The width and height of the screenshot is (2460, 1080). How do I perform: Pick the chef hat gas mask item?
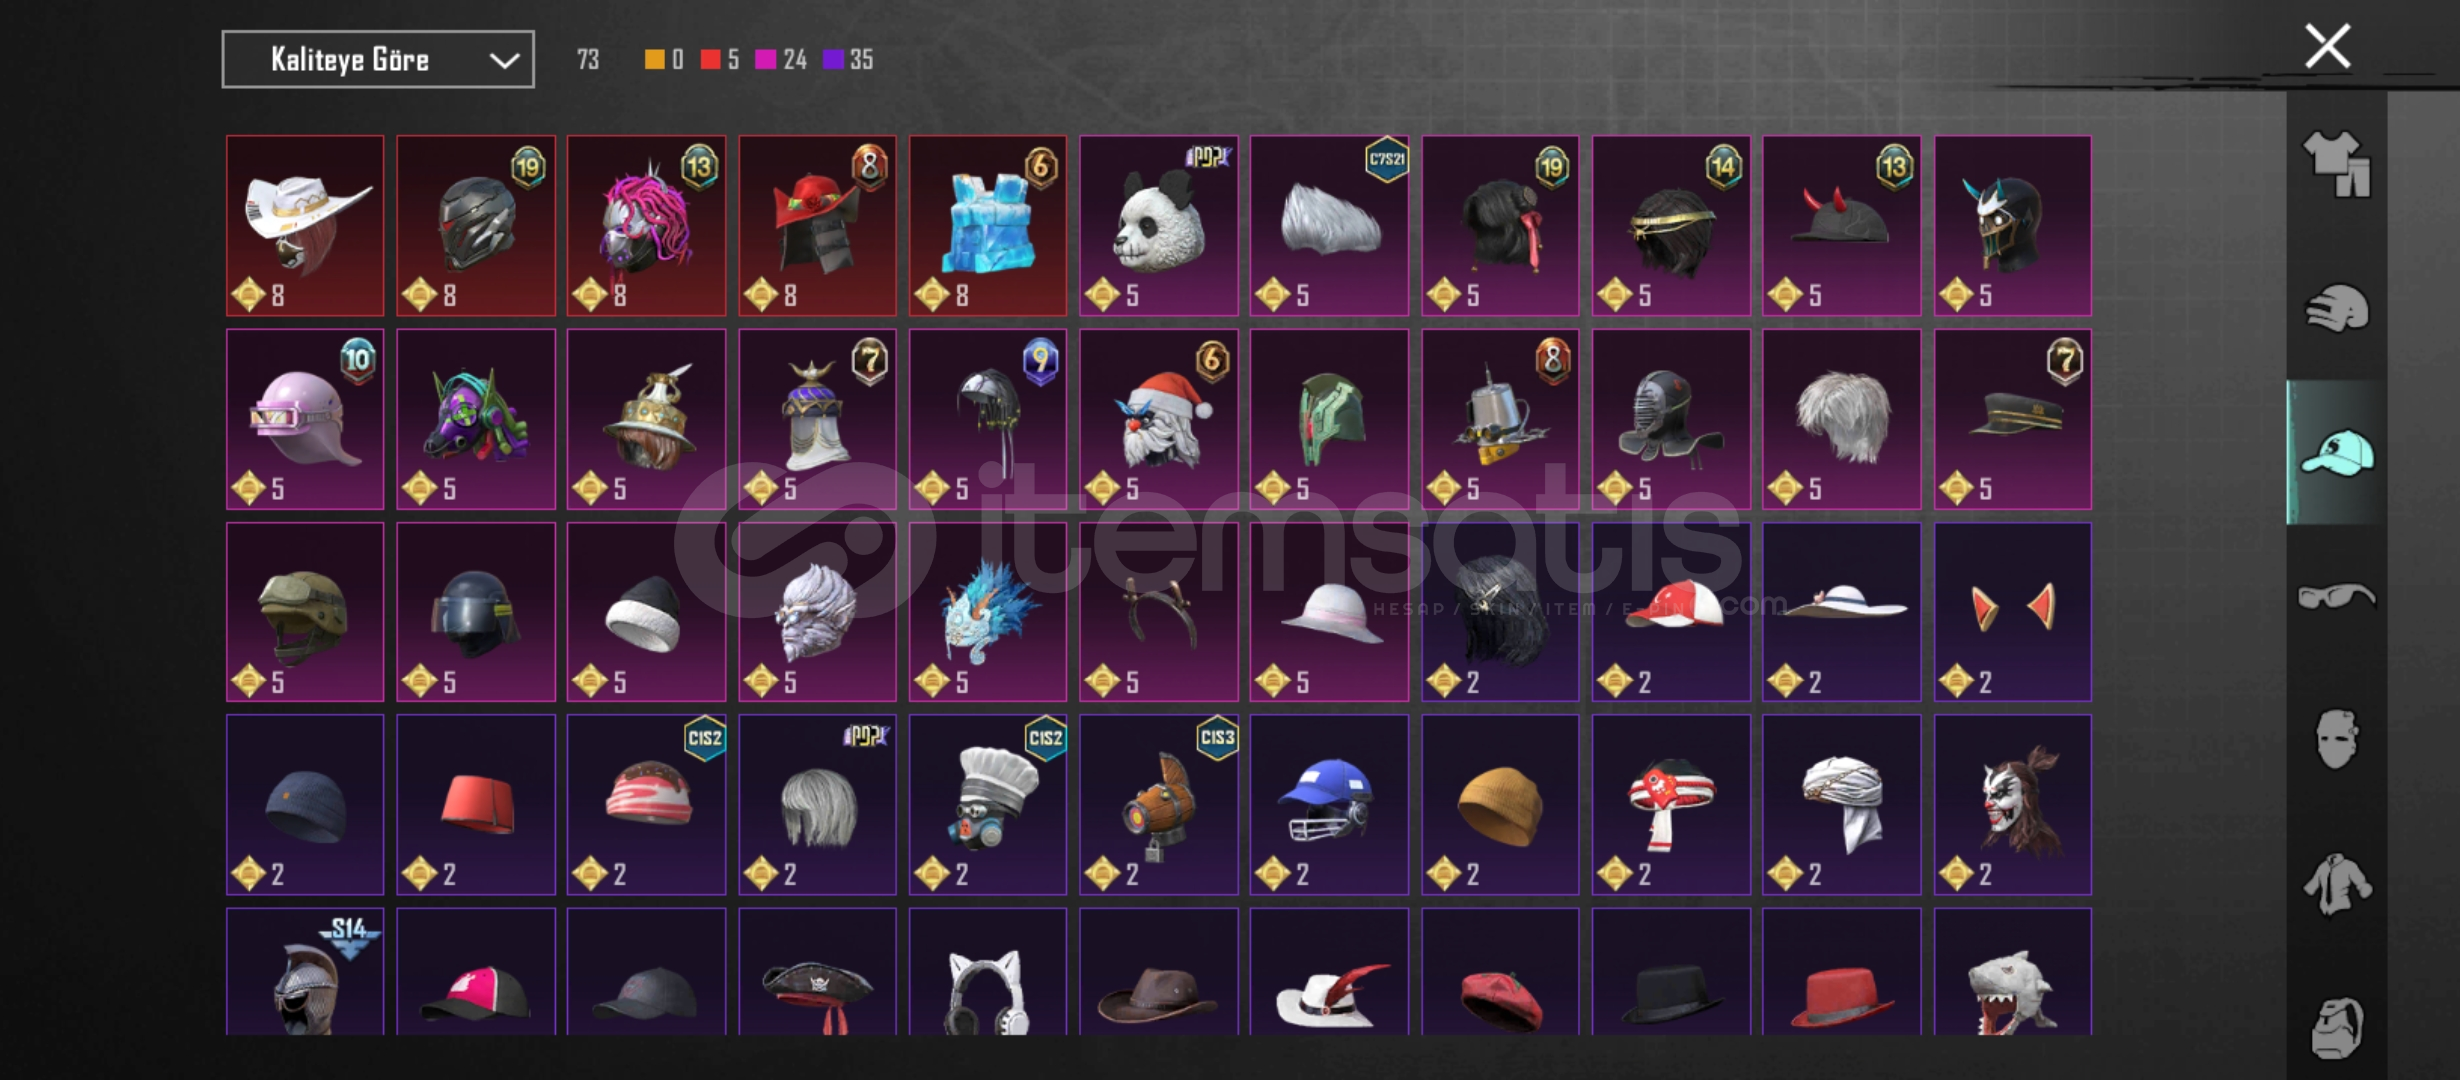[988, 805]
